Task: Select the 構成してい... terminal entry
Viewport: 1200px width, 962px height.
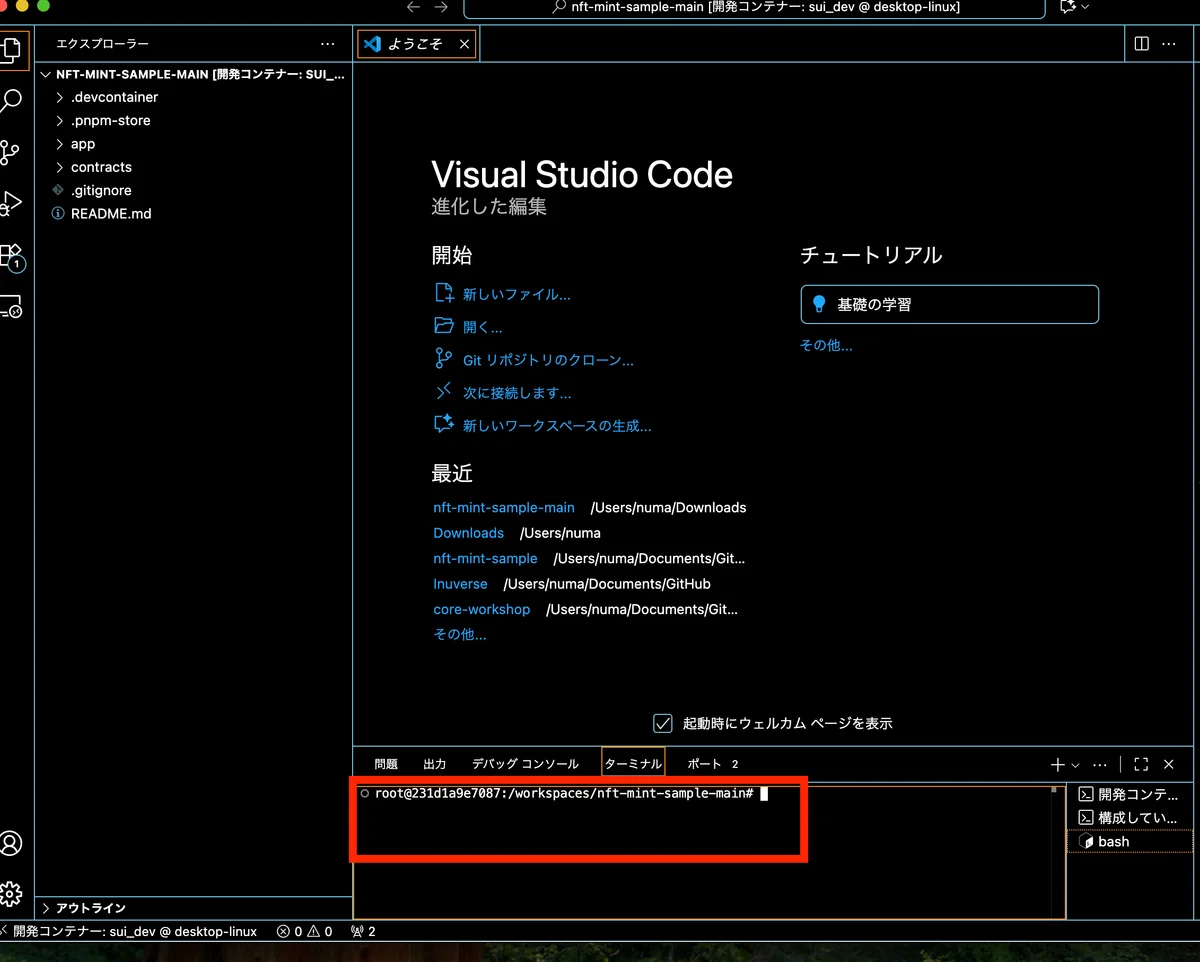Action: 1130,817
